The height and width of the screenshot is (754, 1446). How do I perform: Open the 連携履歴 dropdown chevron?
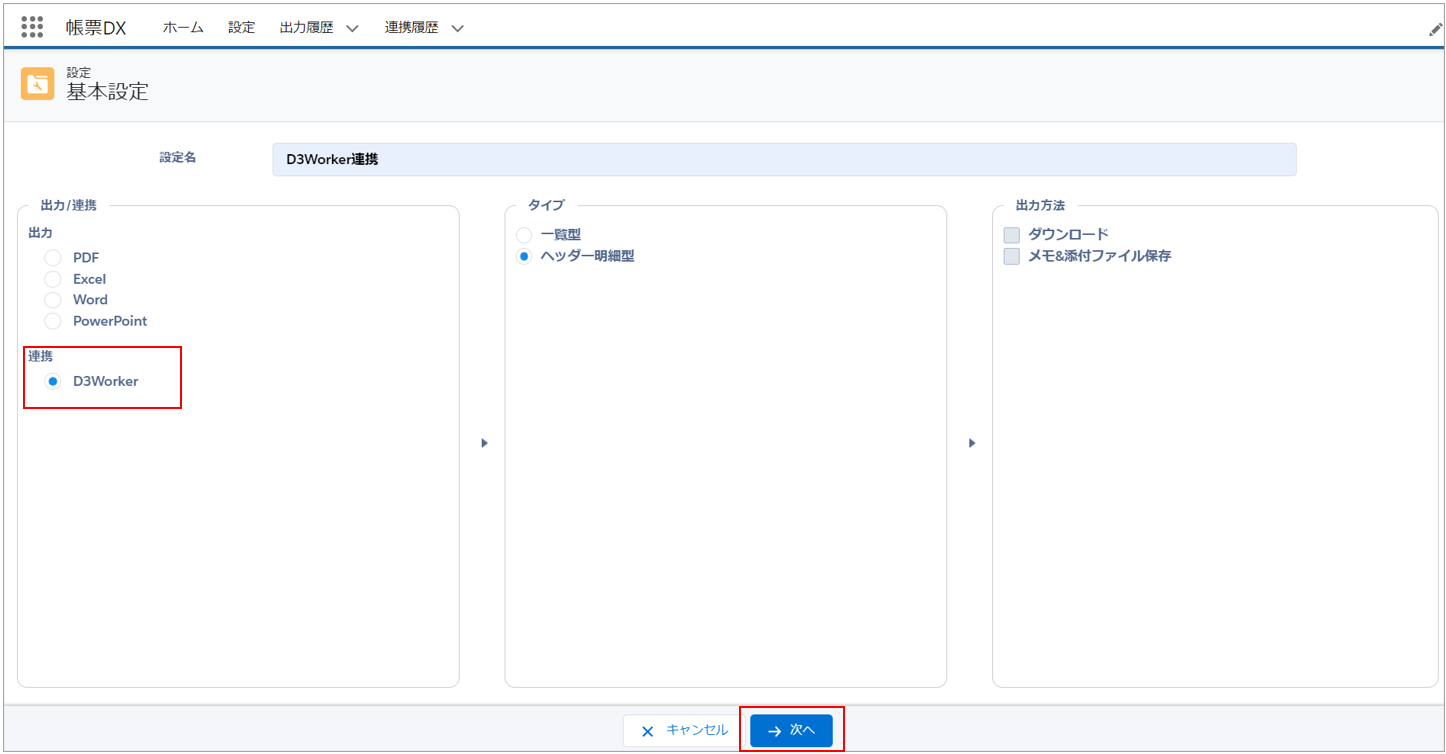457,28
